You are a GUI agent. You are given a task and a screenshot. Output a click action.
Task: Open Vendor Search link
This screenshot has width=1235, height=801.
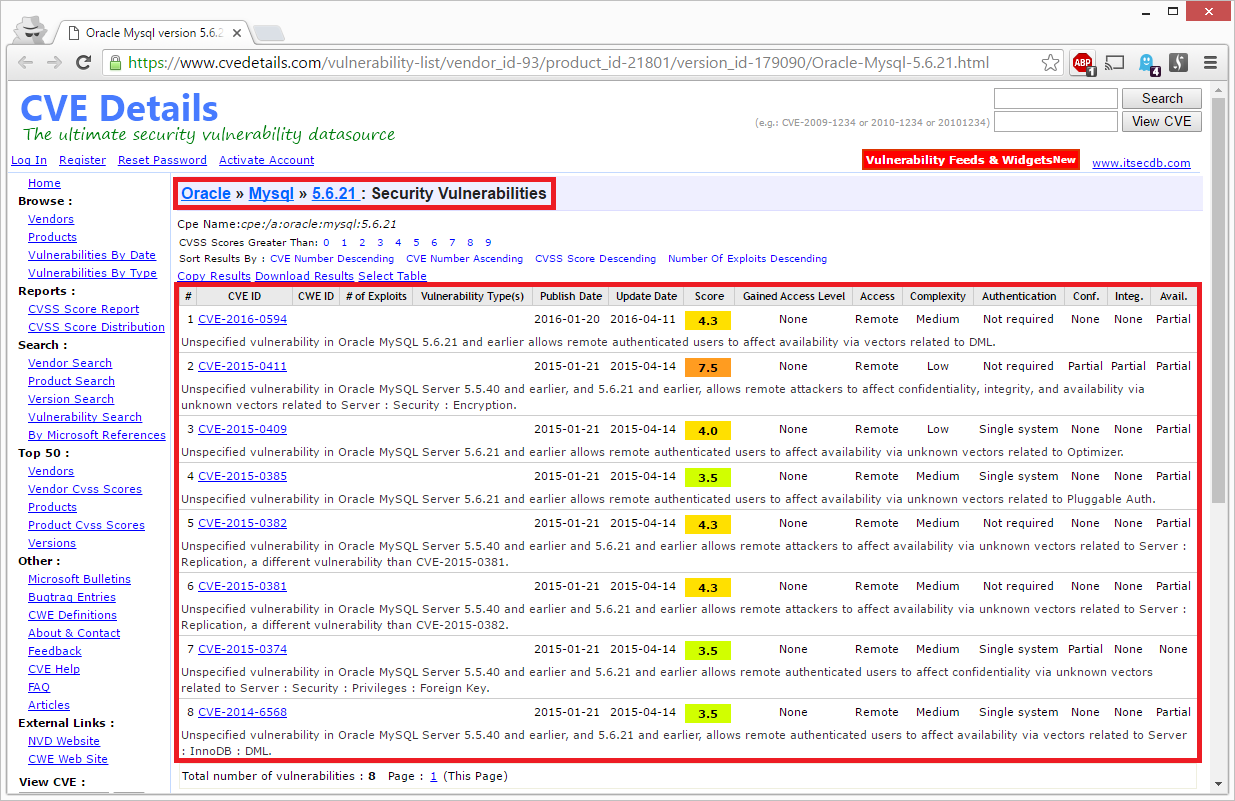tap(70, 363)
